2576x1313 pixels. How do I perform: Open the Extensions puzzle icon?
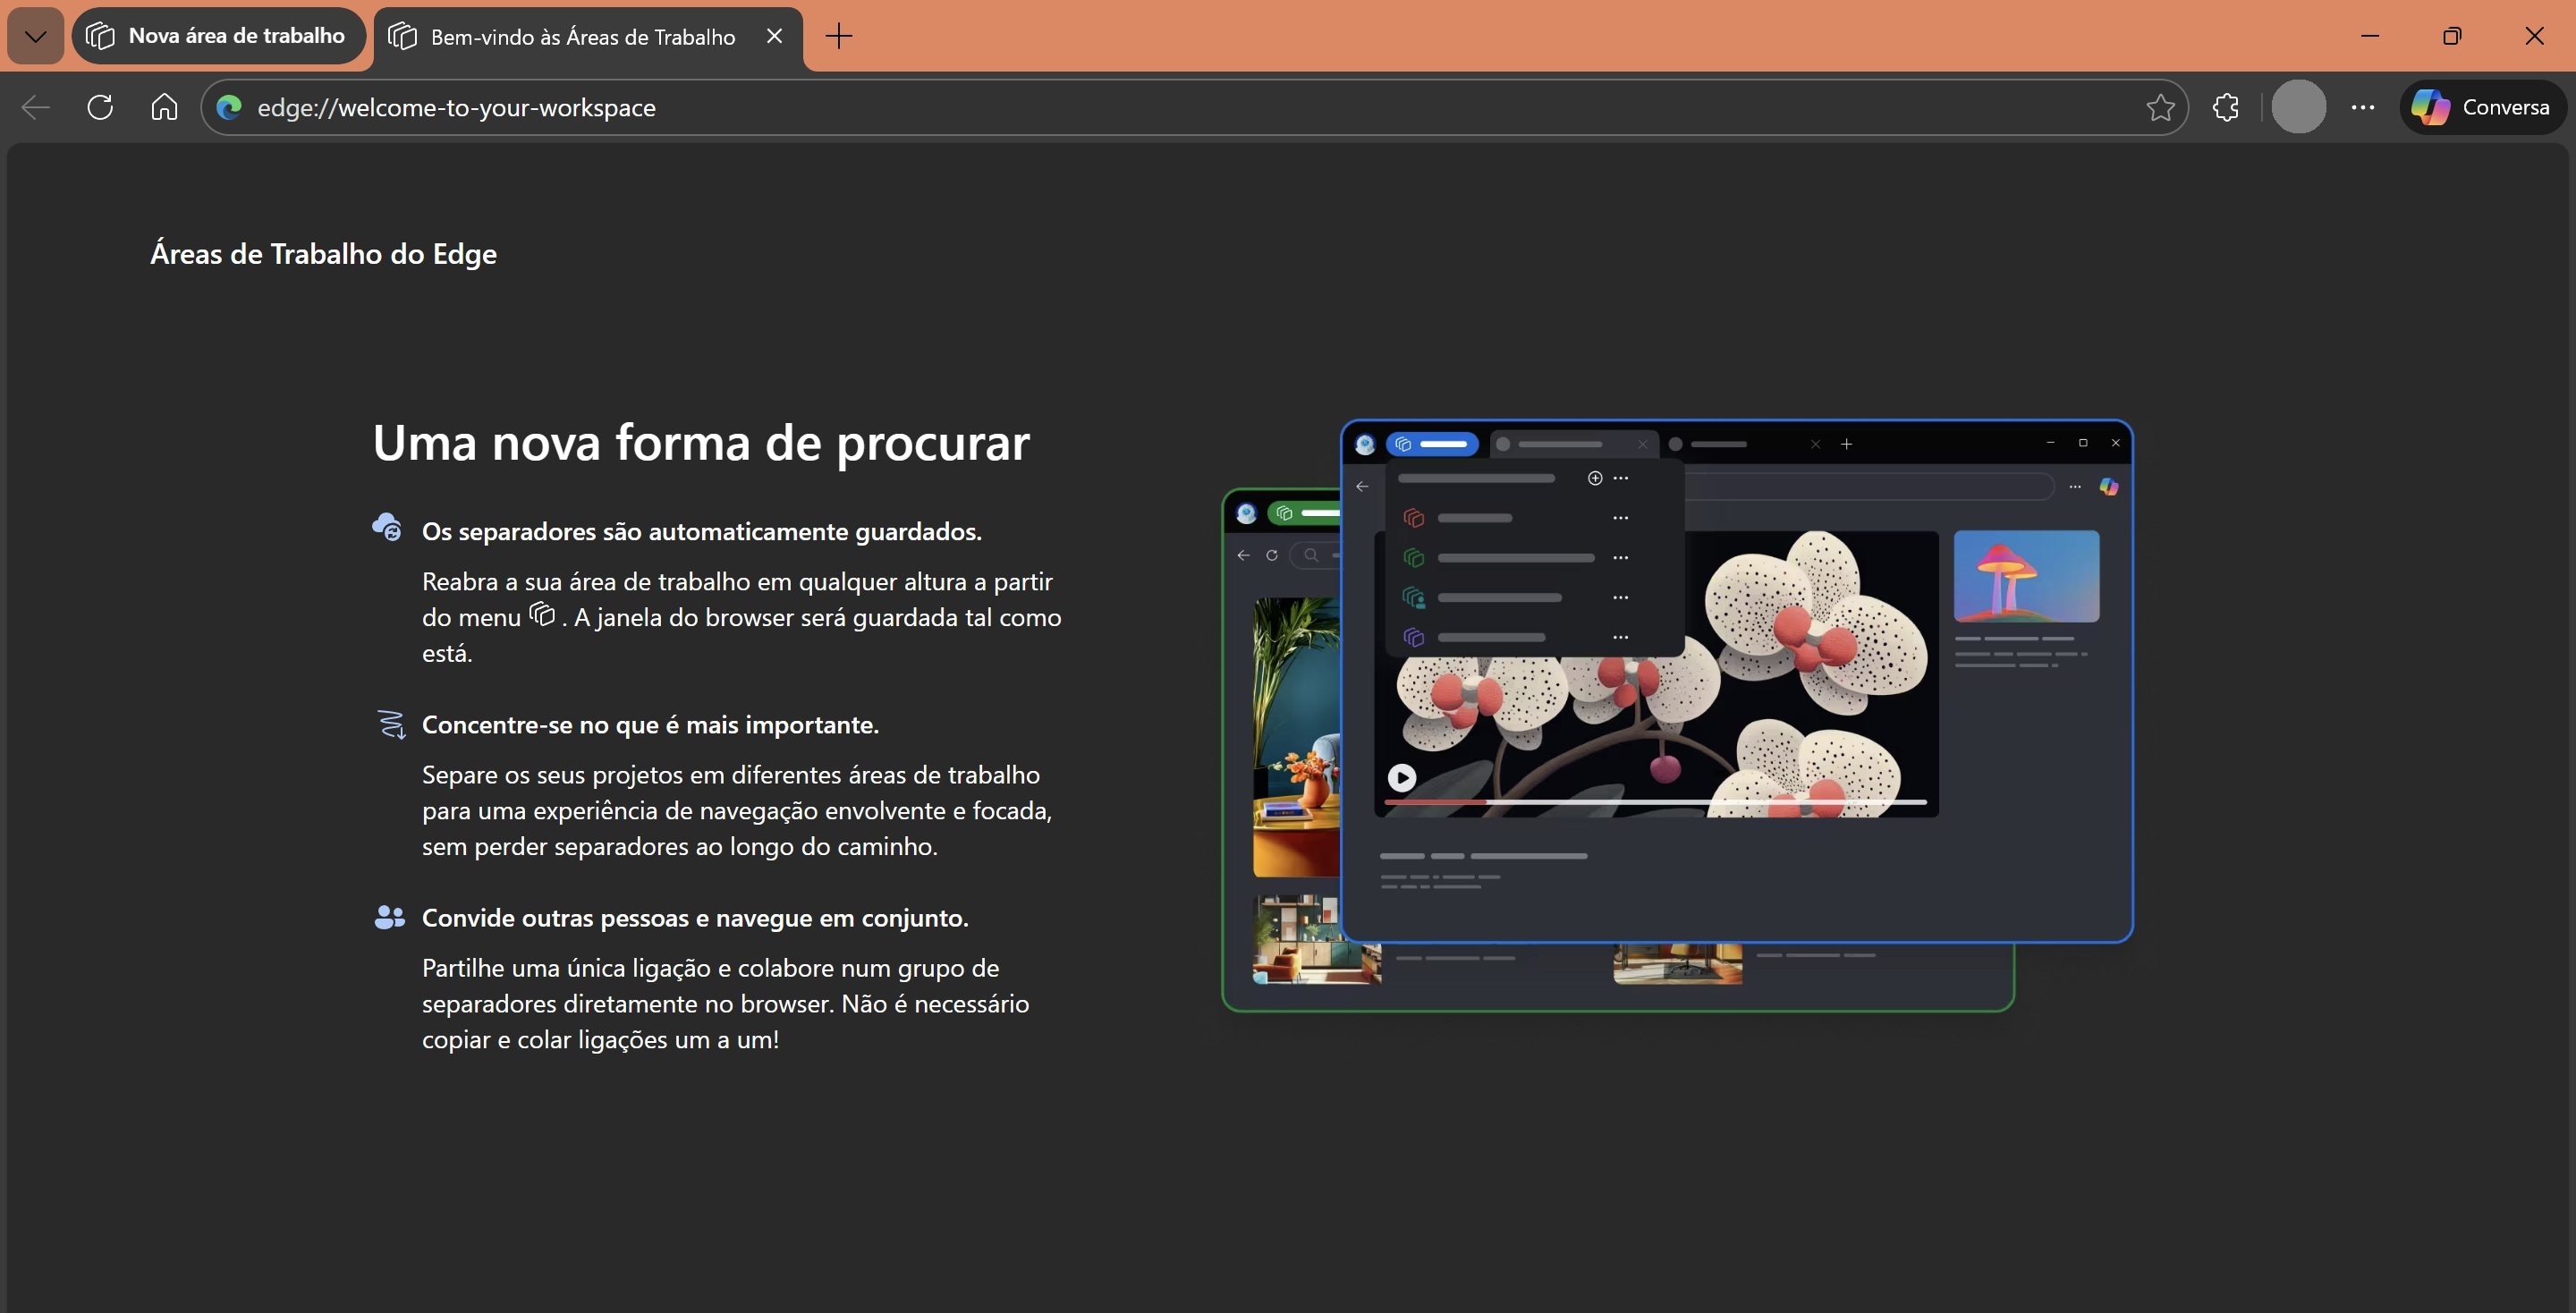[x=2226, y=107]
